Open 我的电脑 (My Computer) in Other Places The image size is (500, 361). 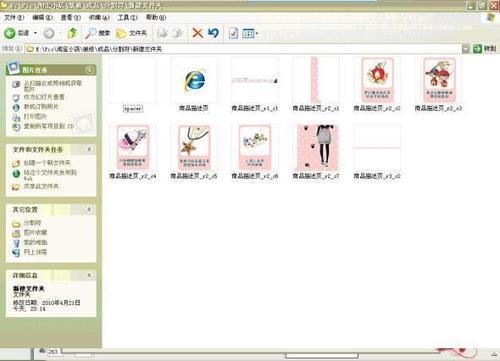pos(35,242)
